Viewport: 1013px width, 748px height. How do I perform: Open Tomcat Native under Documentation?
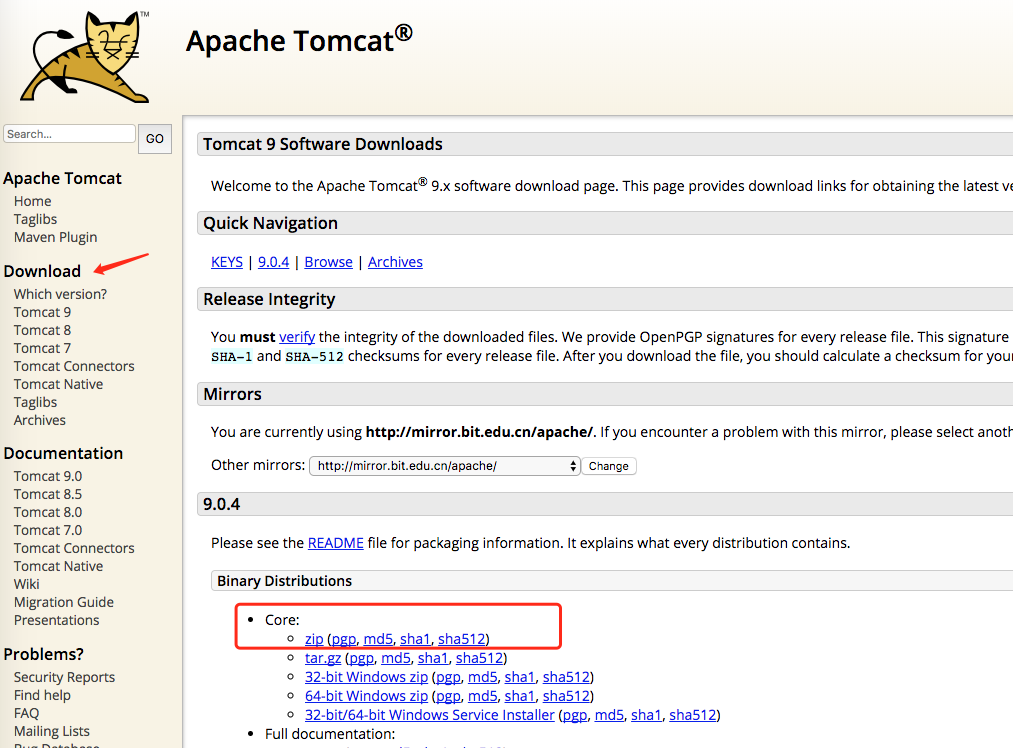(x=58, y=566)
